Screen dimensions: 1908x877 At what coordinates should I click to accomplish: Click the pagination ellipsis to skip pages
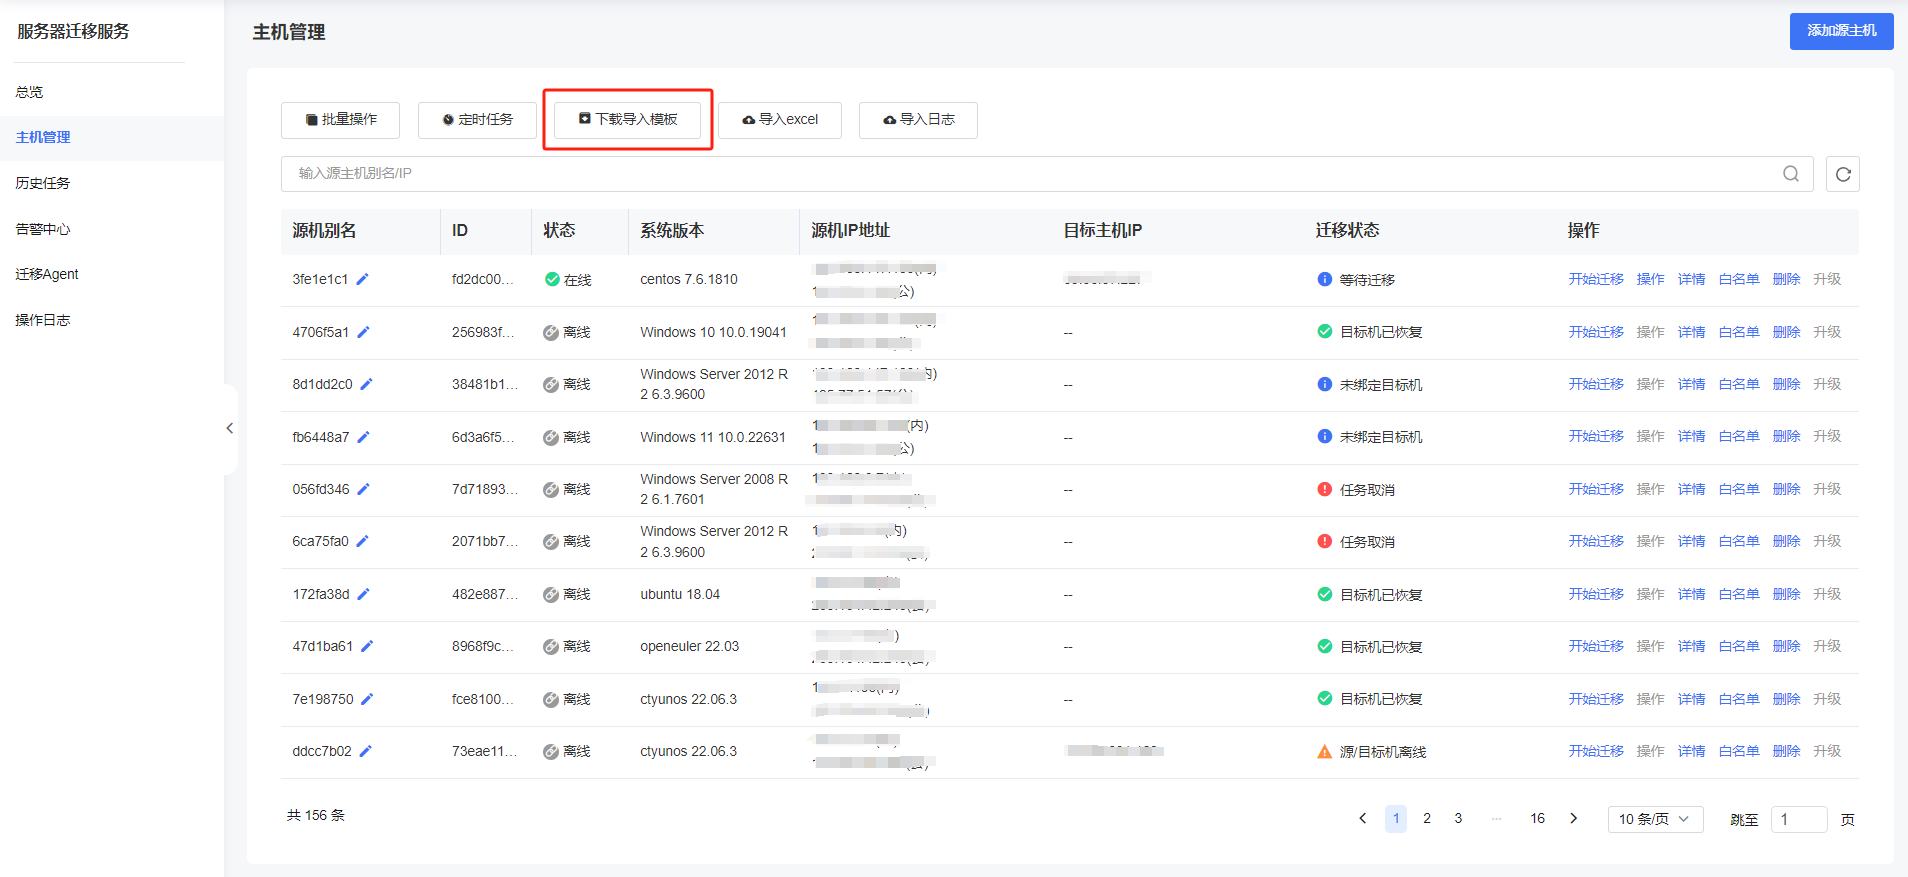coord(1496,818)
